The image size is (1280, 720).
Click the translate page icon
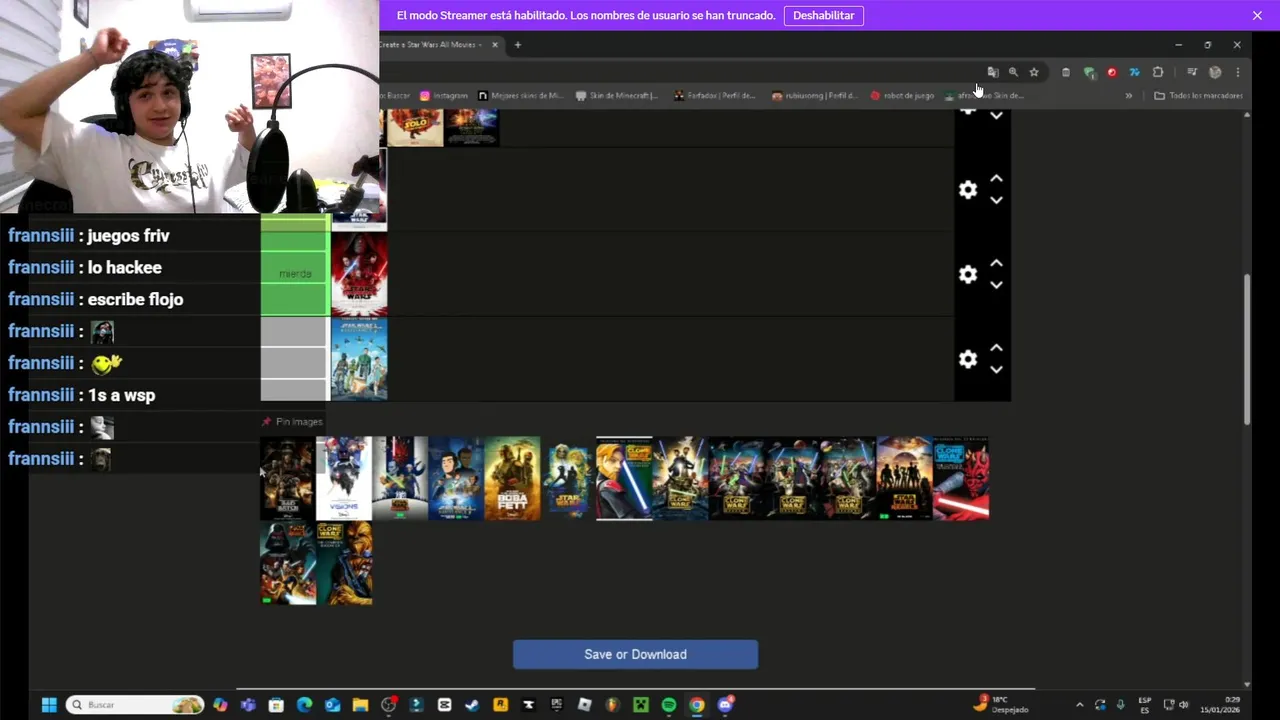click(993, 72)
